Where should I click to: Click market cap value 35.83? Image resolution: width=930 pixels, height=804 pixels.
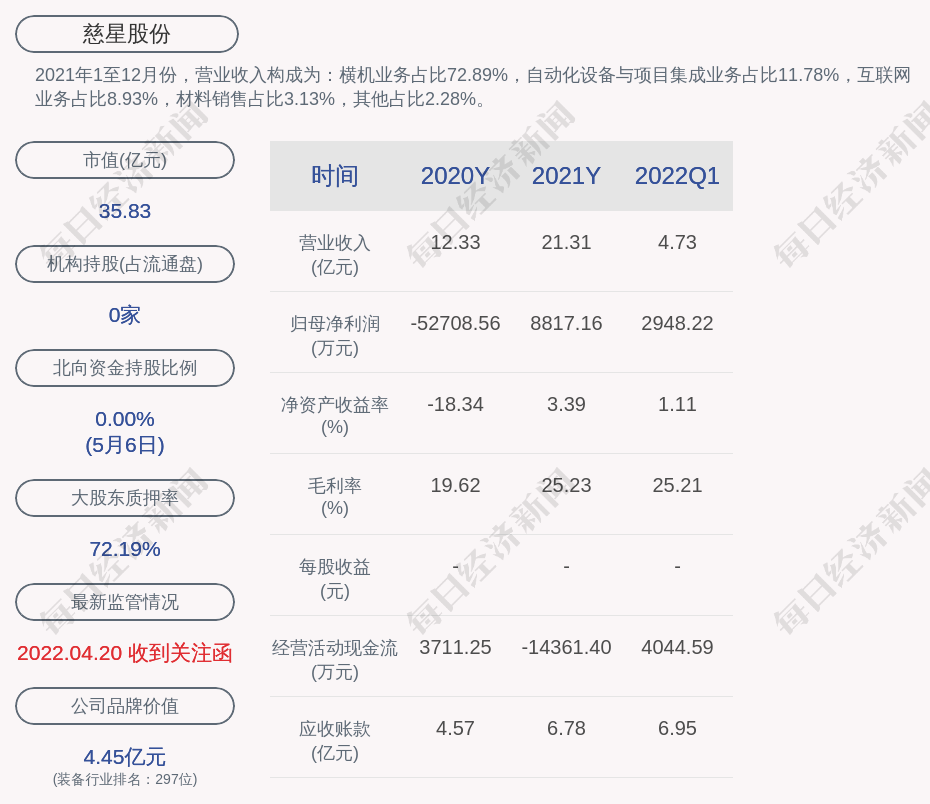pyautogui.click(x=125, y=211)
